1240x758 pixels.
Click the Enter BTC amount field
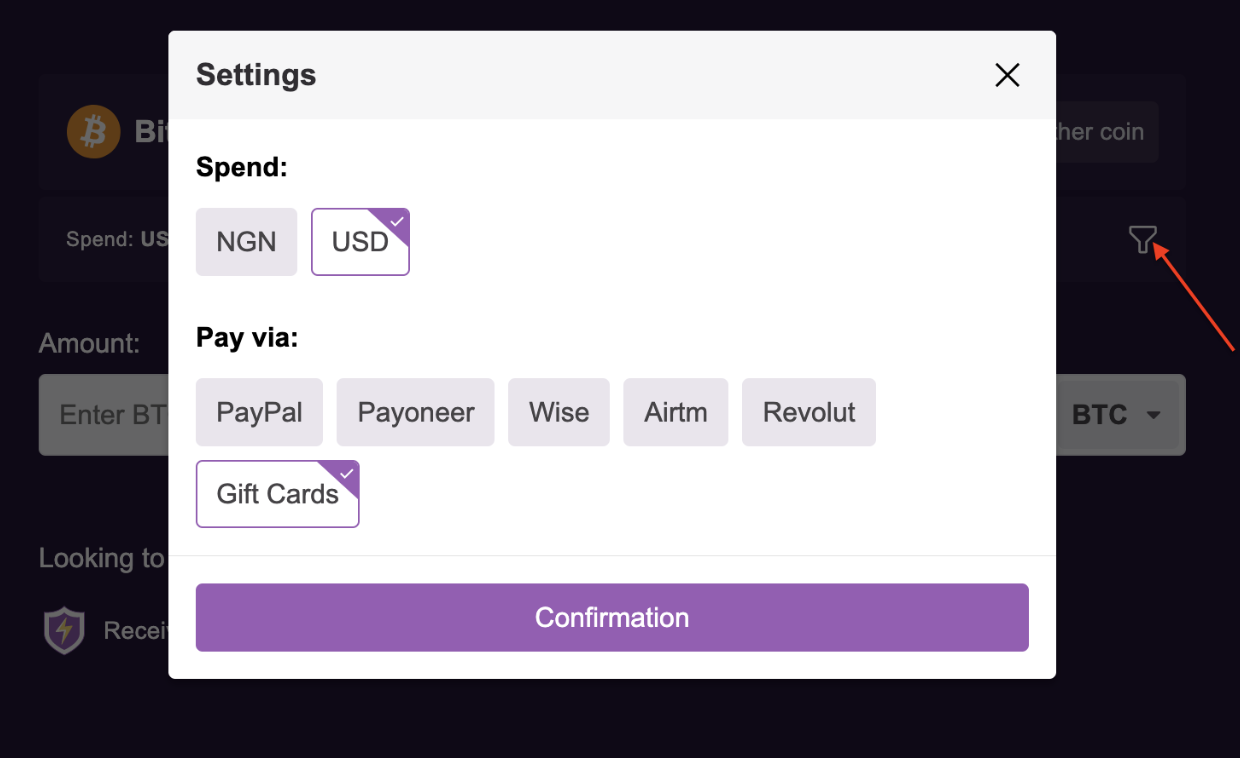(x=110, y=414)
